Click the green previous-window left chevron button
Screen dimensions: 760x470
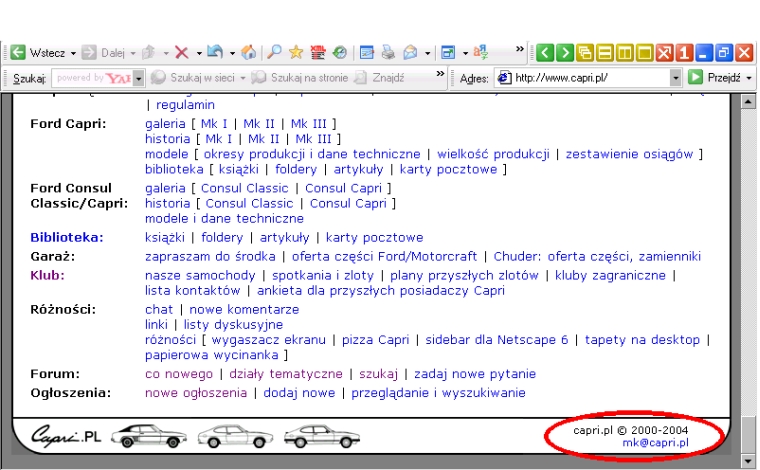pos(545,52)
